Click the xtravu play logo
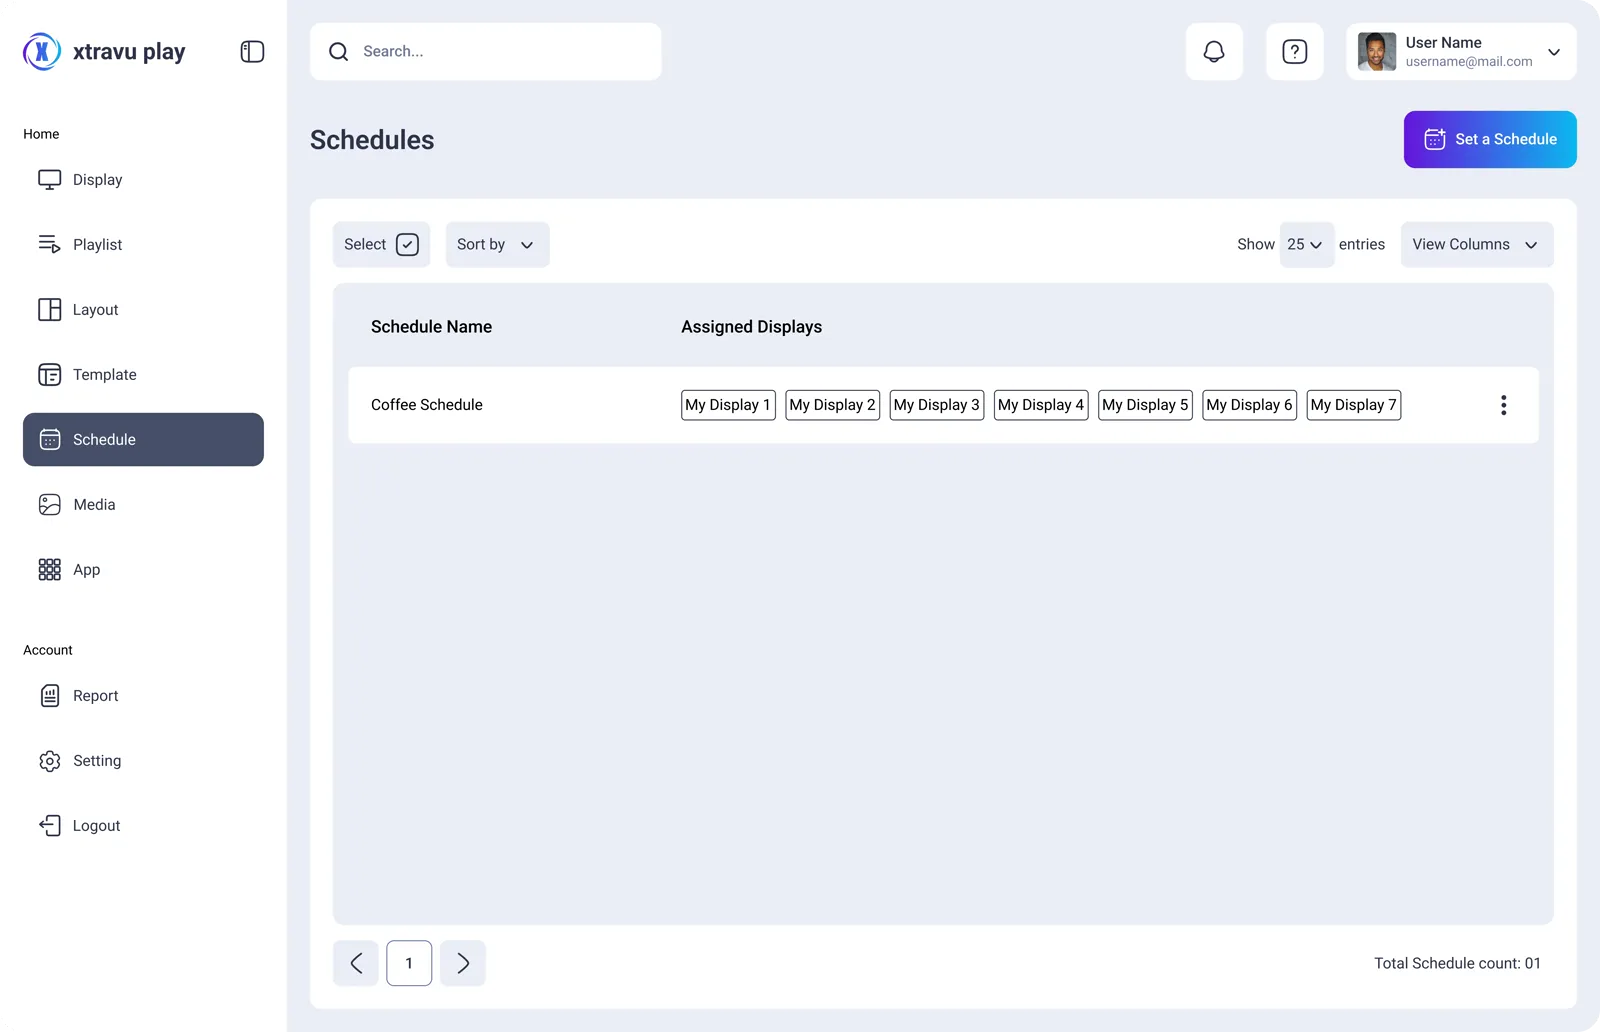The image size is (1600, 1032). (104, 52)
